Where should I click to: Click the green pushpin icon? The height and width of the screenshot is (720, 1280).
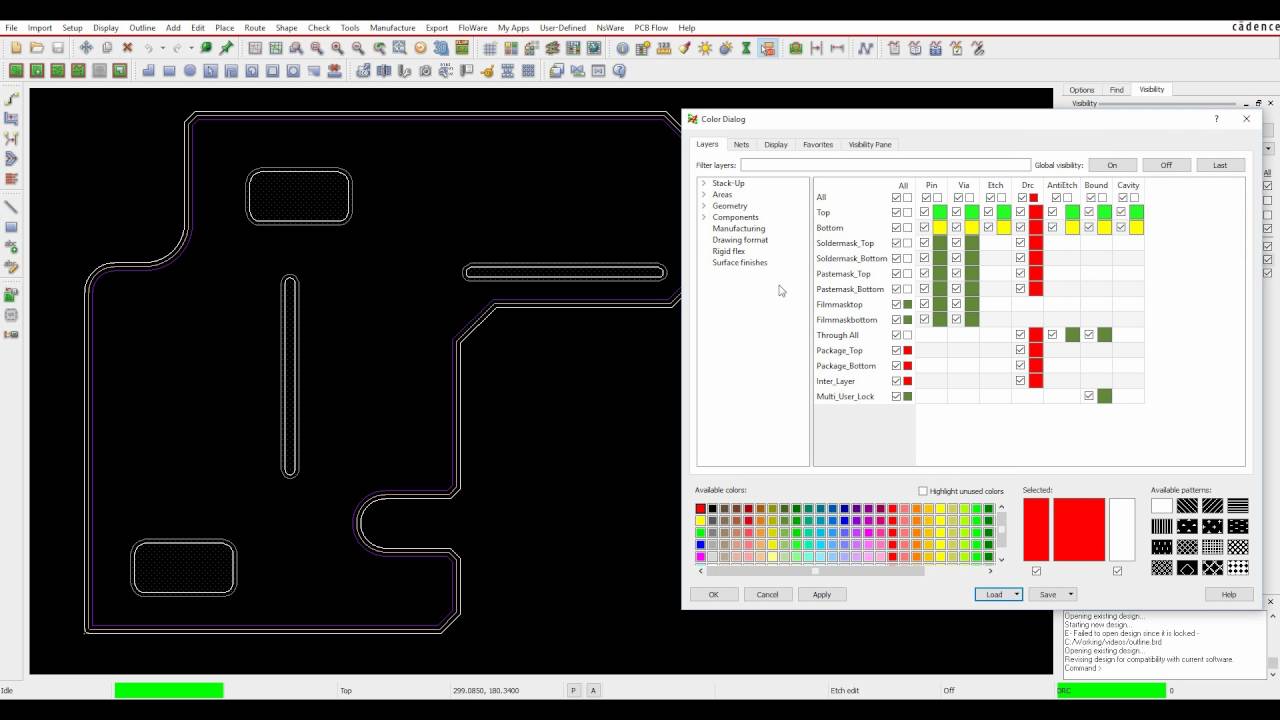[x=227, y=48]
